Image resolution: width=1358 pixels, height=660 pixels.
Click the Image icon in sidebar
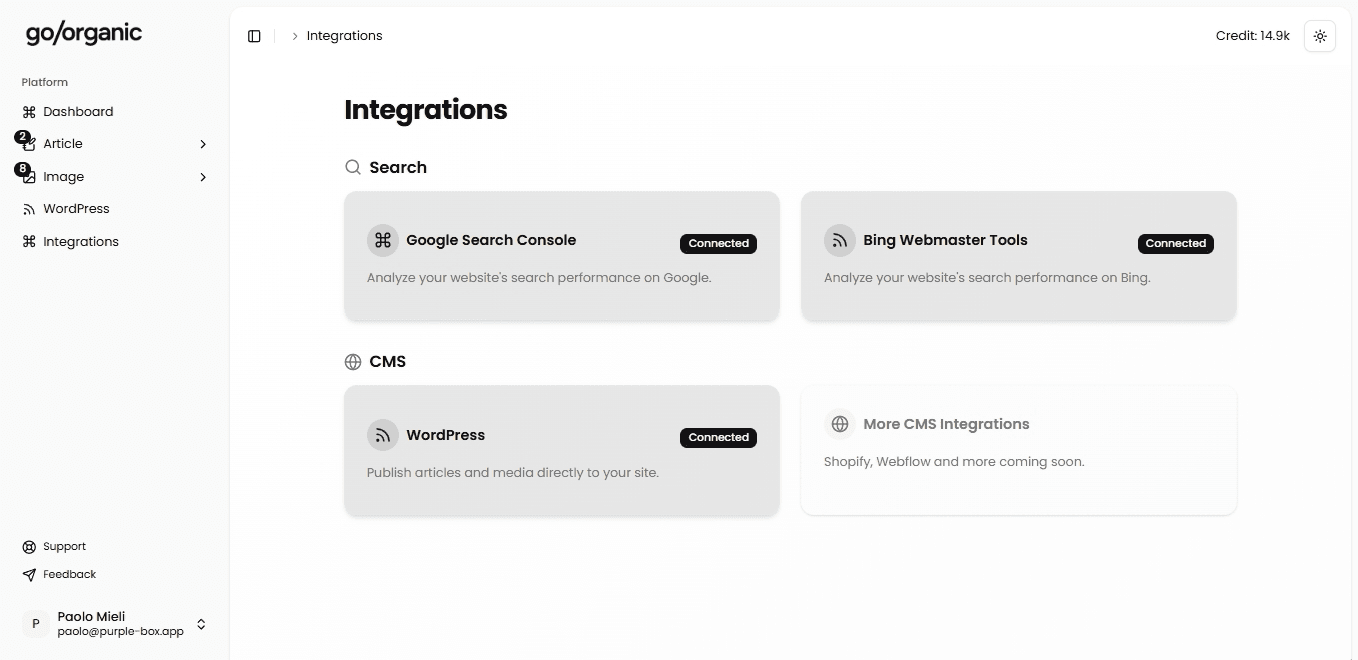[x=29, y=177]
